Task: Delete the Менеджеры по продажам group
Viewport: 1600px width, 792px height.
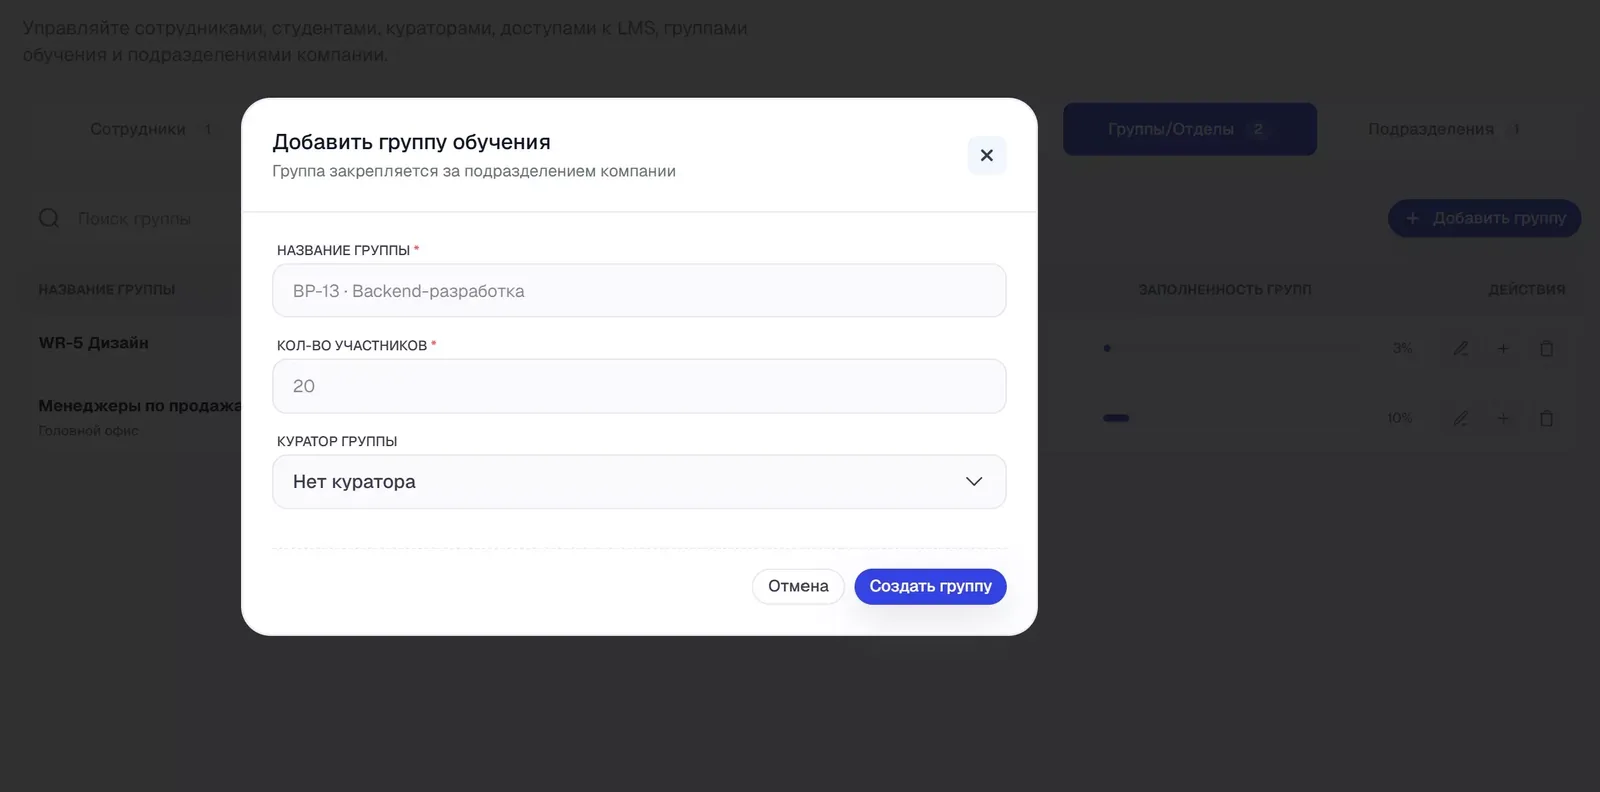Action: 1547,418
